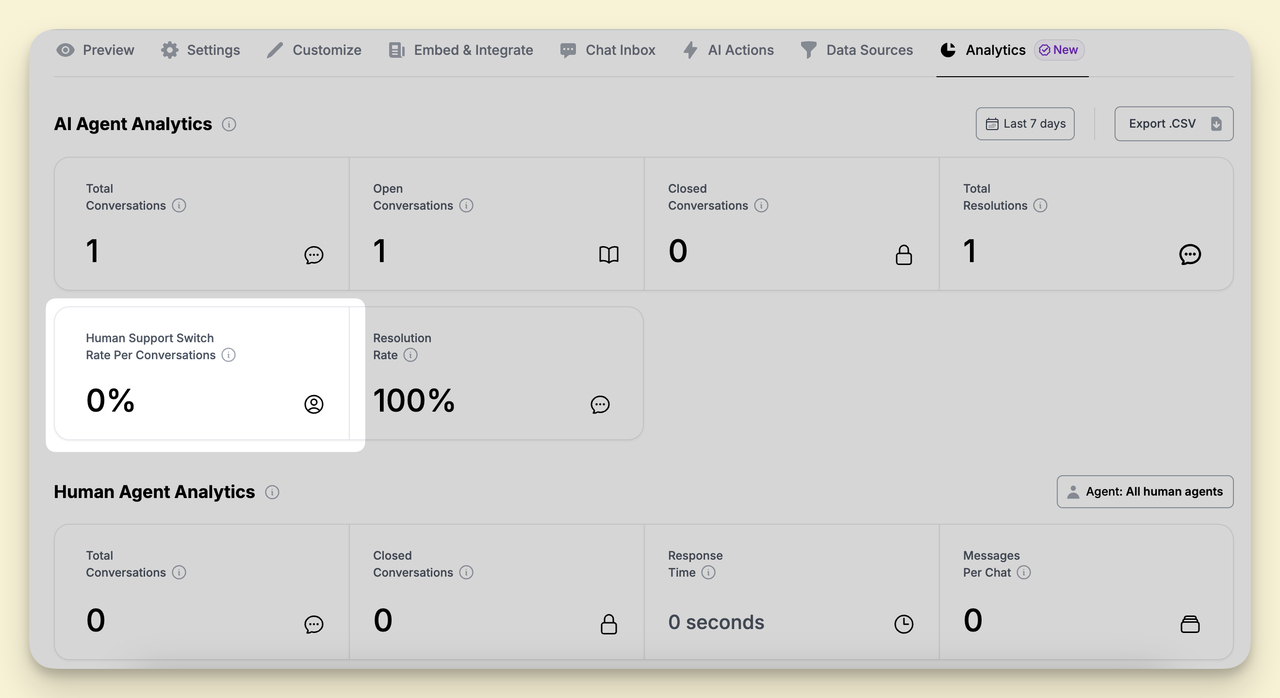
Task: Click info icon beside Response Time
Action: point(708,572)
